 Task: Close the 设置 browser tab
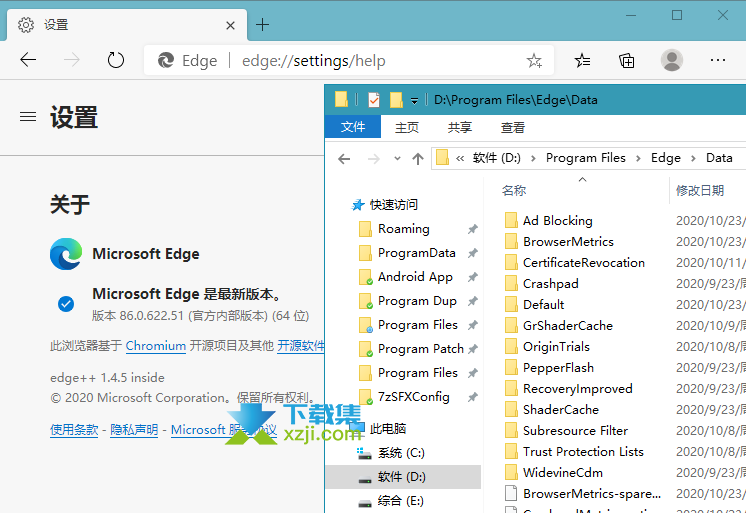pos(230,25)
